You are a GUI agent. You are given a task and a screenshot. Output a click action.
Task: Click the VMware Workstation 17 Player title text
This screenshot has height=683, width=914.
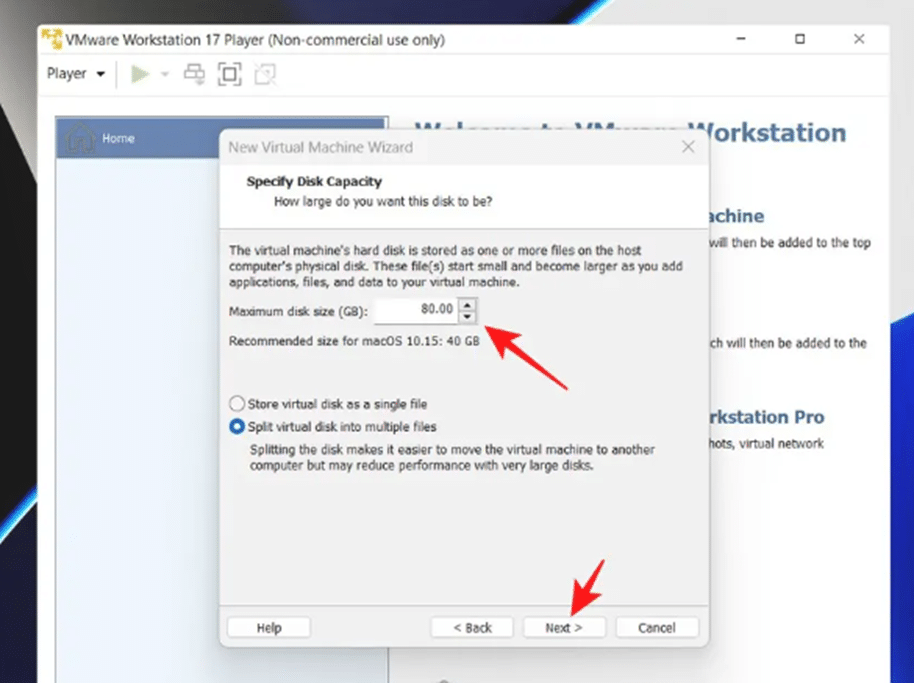[255, 40]
